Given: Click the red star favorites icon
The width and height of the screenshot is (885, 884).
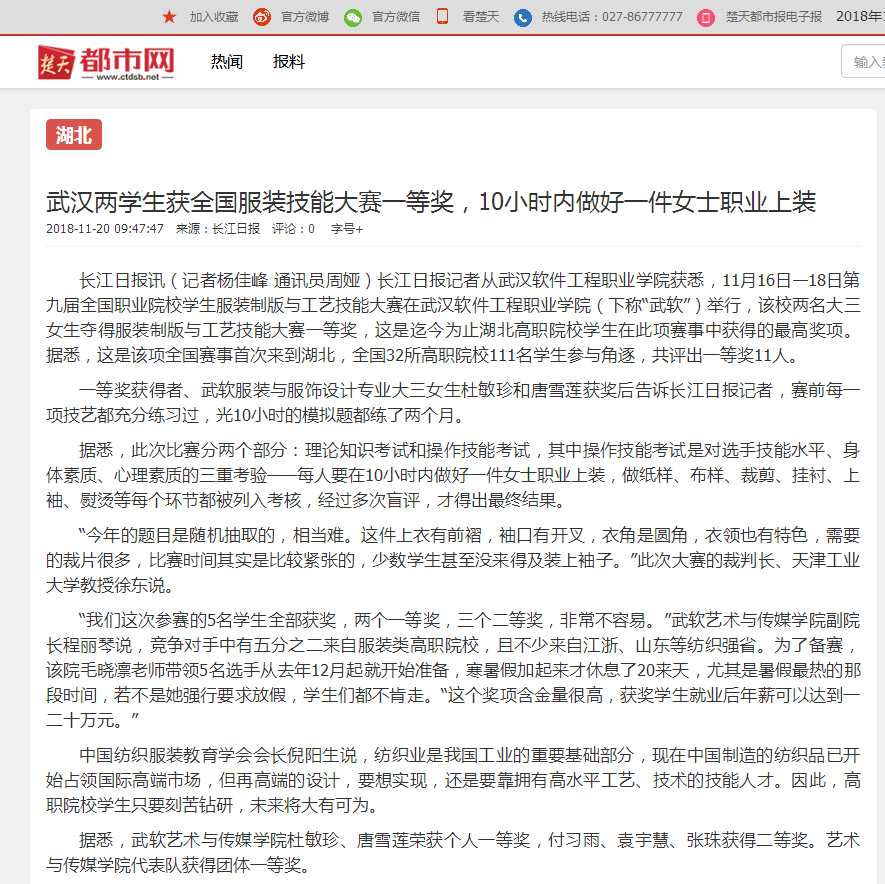Looking at the screenshot, I should pyautogui.click(x=169, y=16).
